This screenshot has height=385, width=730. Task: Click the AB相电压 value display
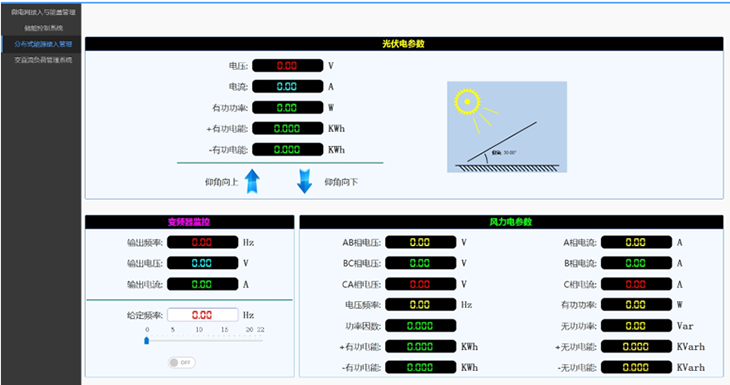click(x=420, y=242)
